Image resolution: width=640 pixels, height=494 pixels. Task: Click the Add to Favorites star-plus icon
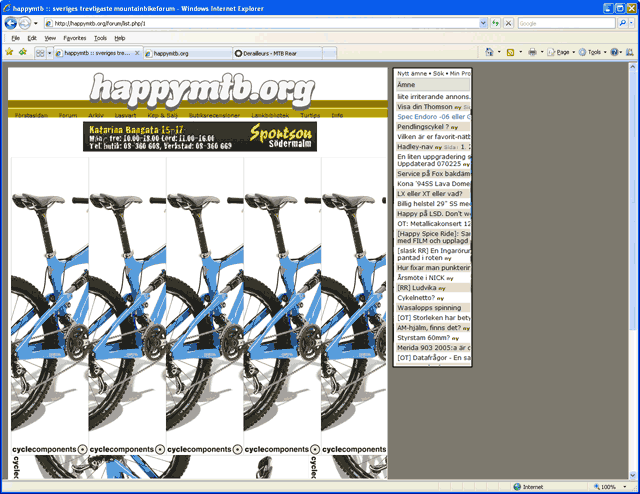[23, 52]
